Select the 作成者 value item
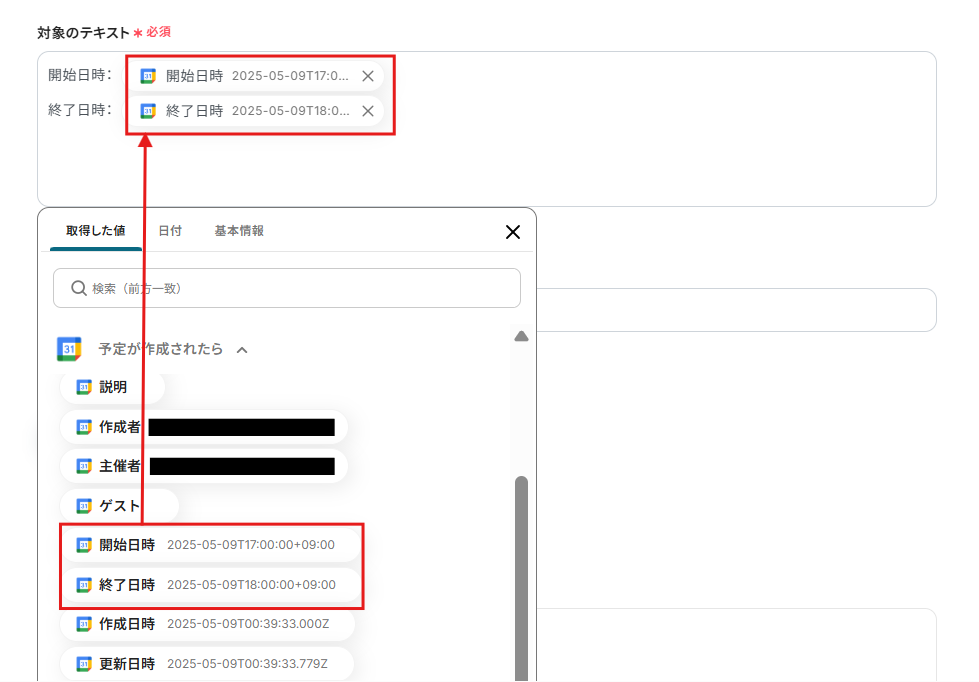979x682 pixels. click(x=204, y=427)
